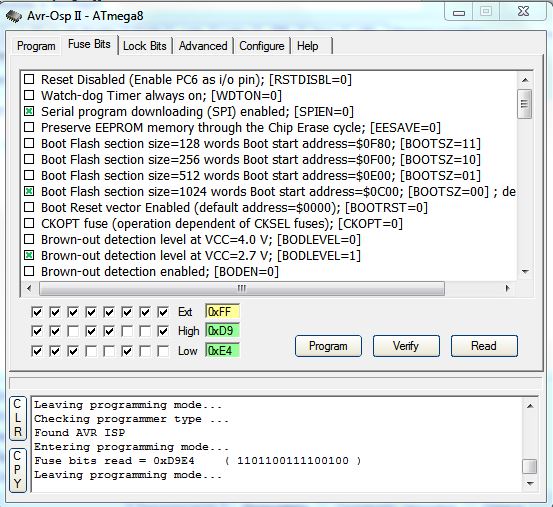553x507 pixels.
Task: Toggle Watch-dog Timer always on fuse
Action: (x=29, y=95)
